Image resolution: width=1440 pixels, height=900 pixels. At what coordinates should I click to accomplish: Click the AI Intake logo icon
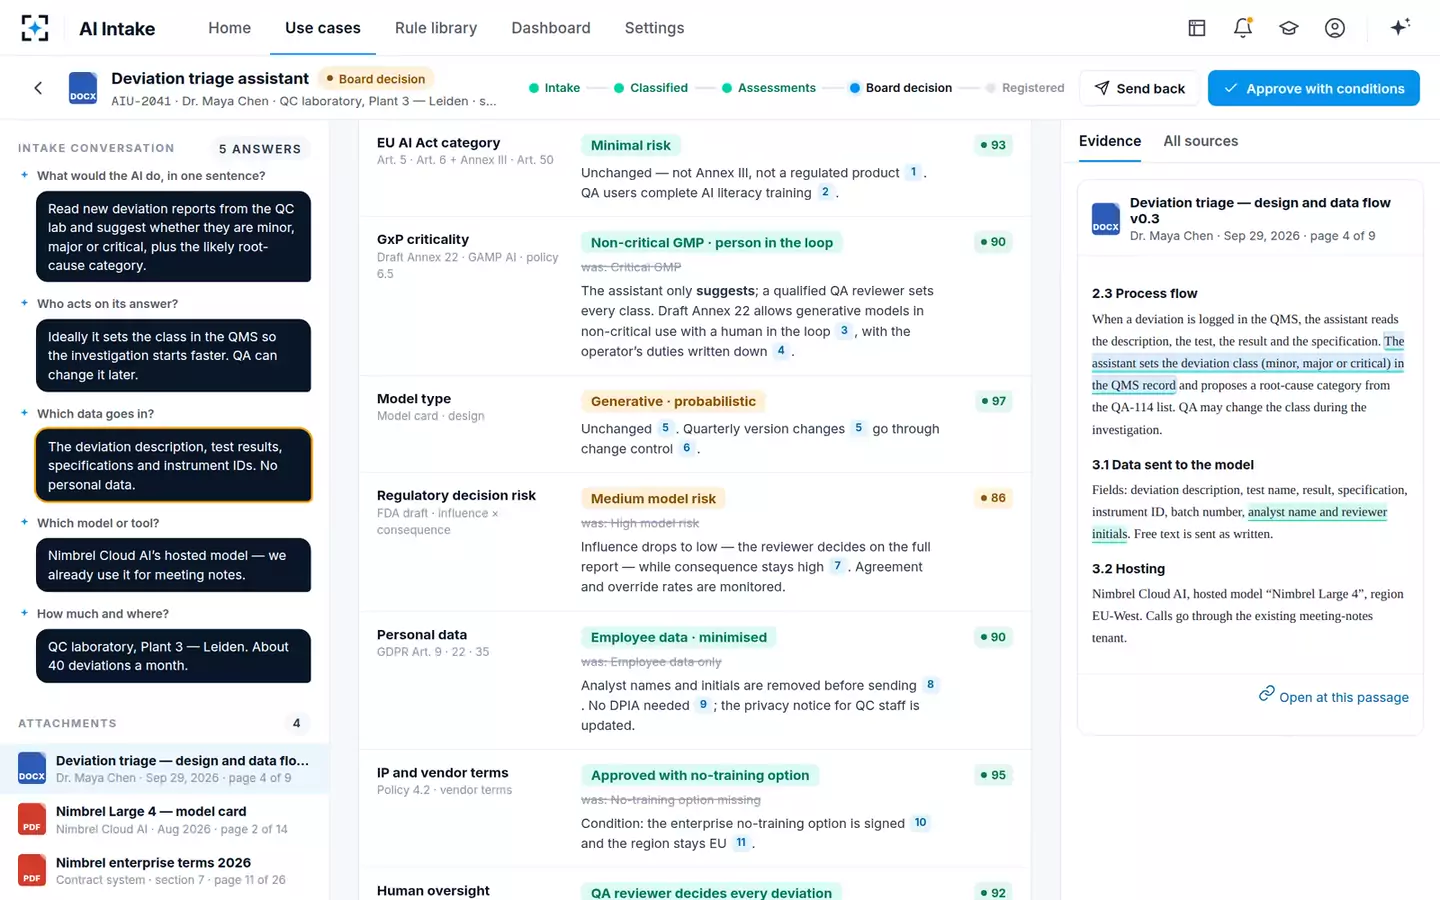click(35, 28)
